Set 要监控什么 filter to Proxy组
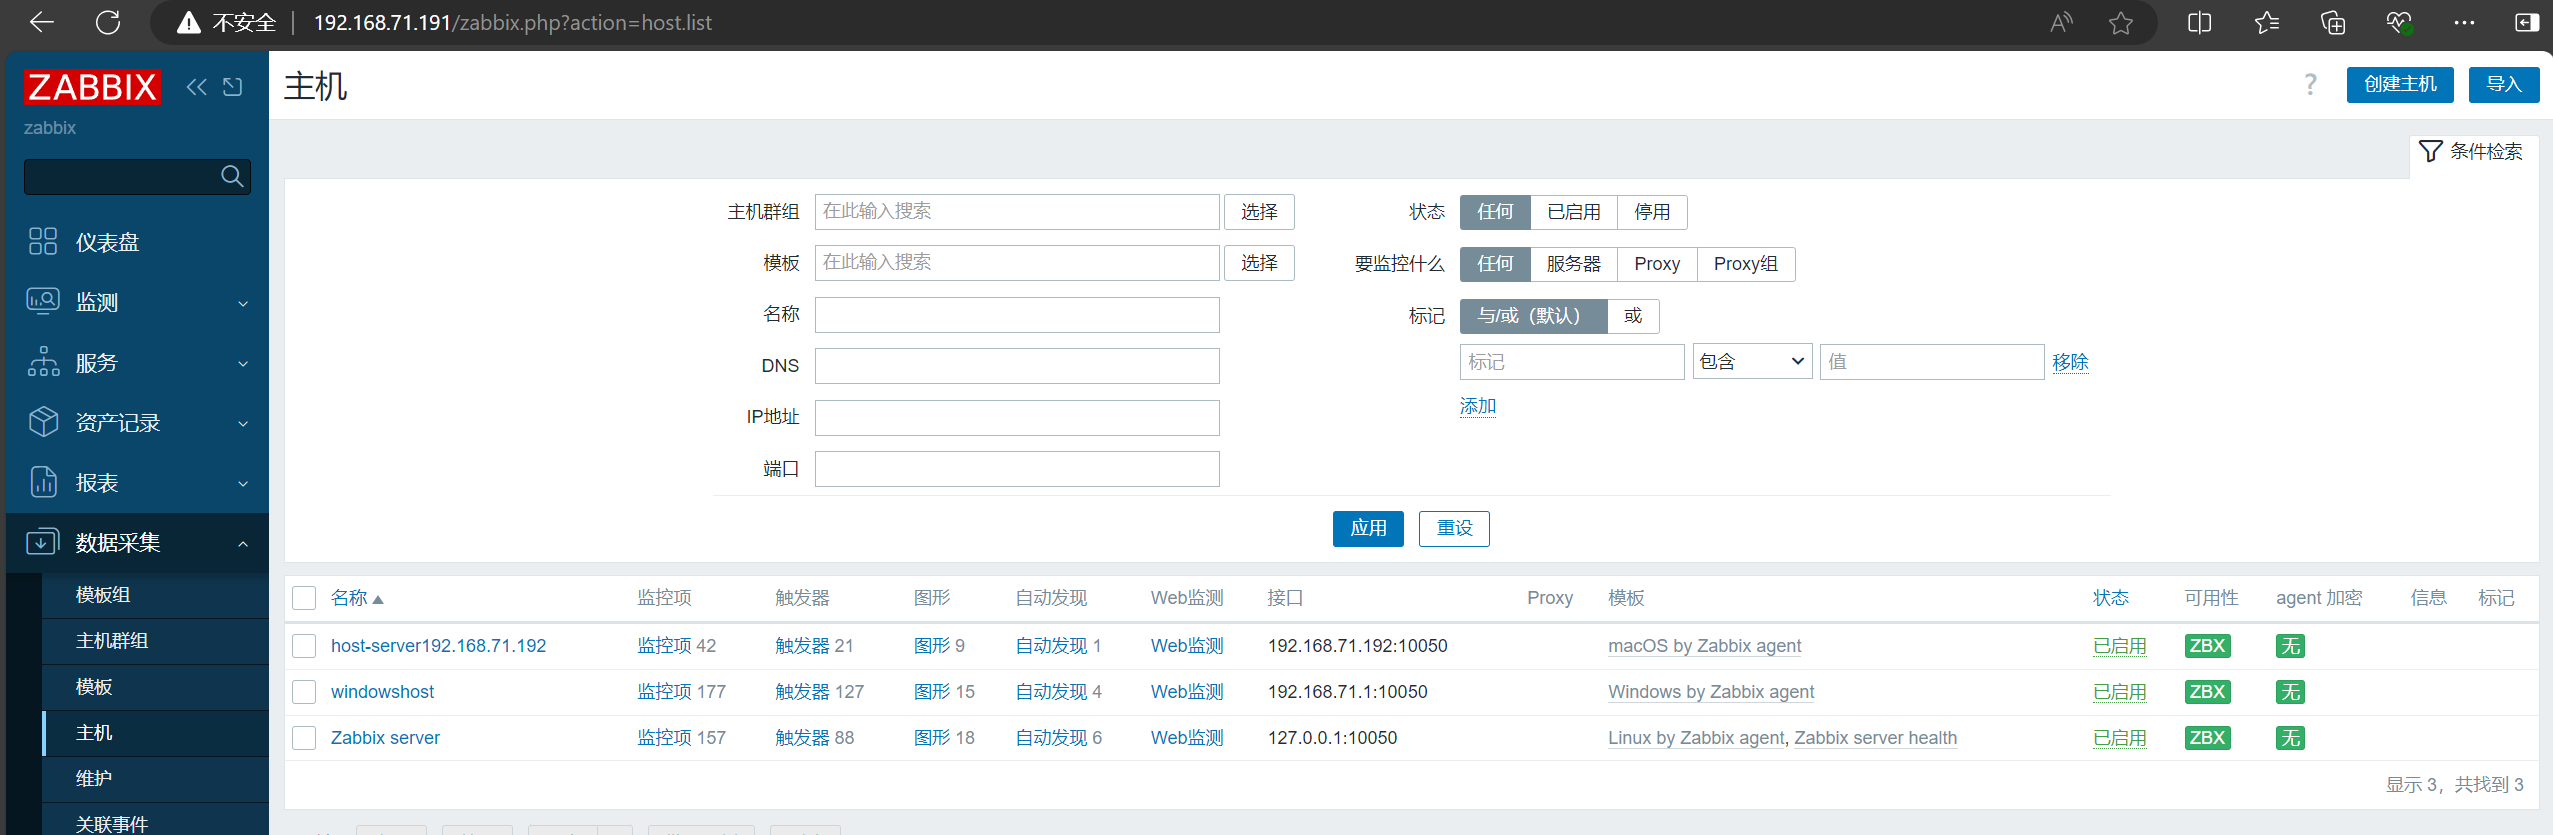 coord(1745,264)
